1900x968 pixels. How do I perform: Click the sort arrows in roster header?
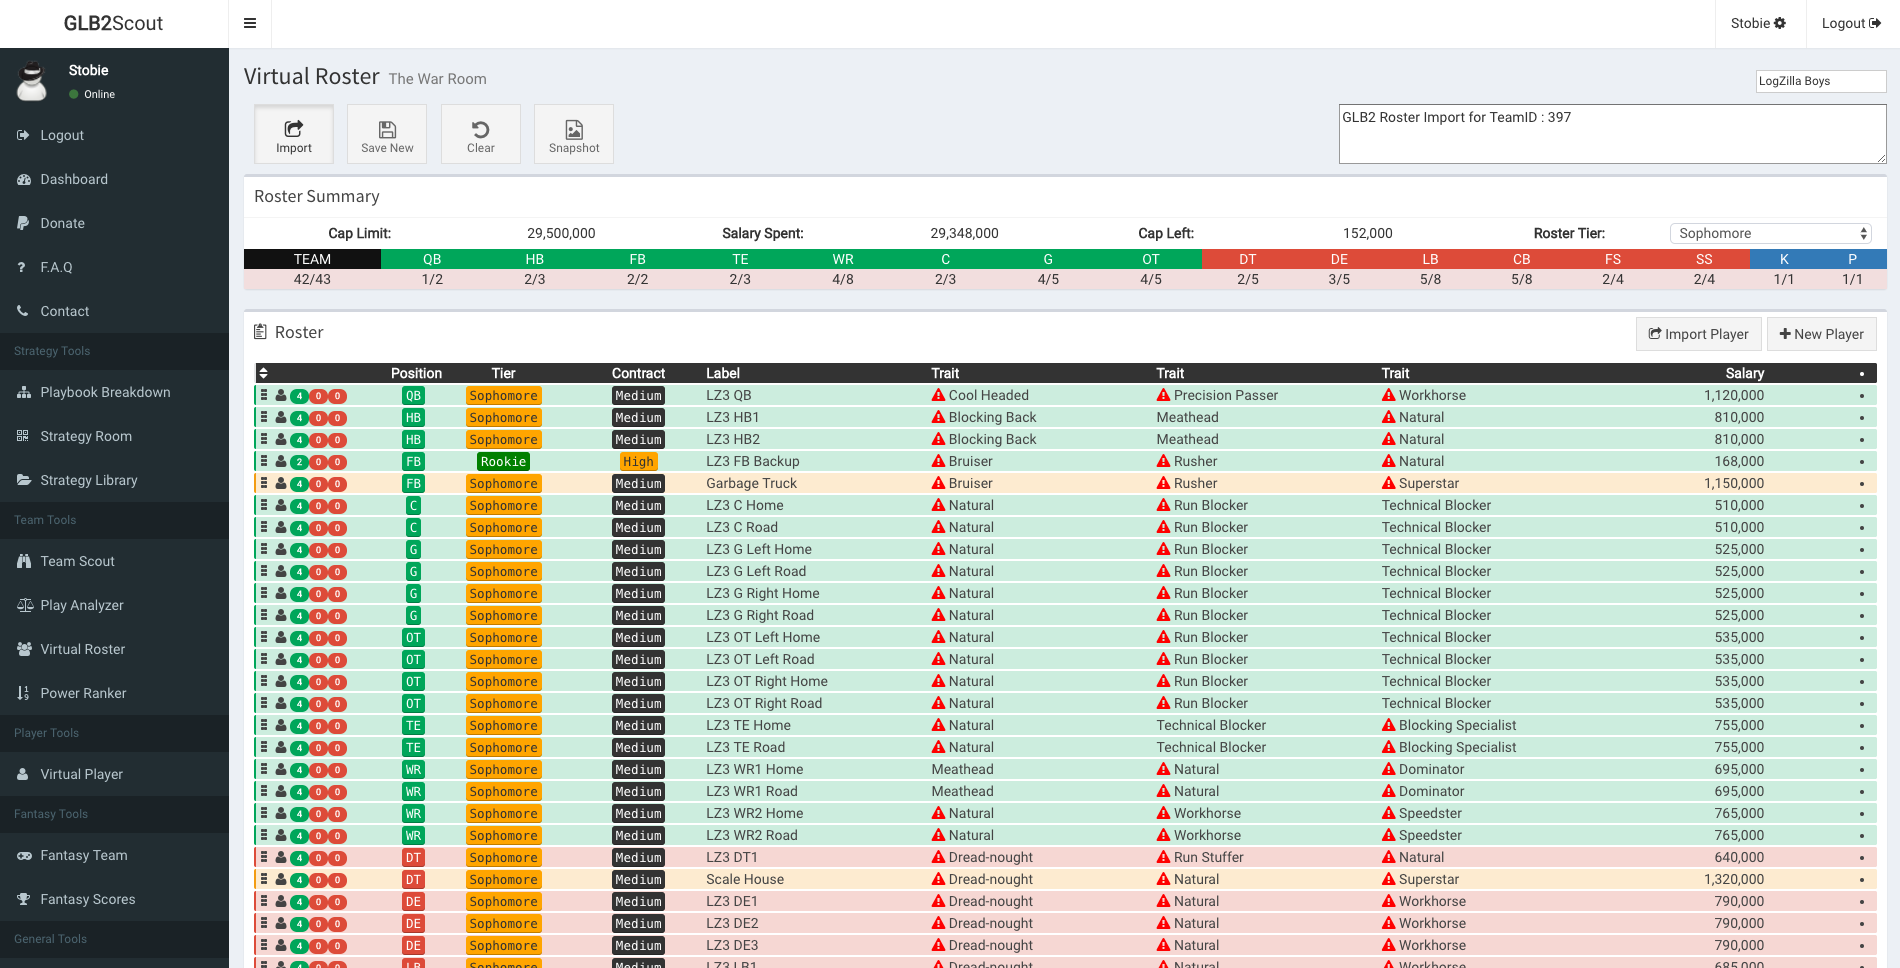point(264,373)
